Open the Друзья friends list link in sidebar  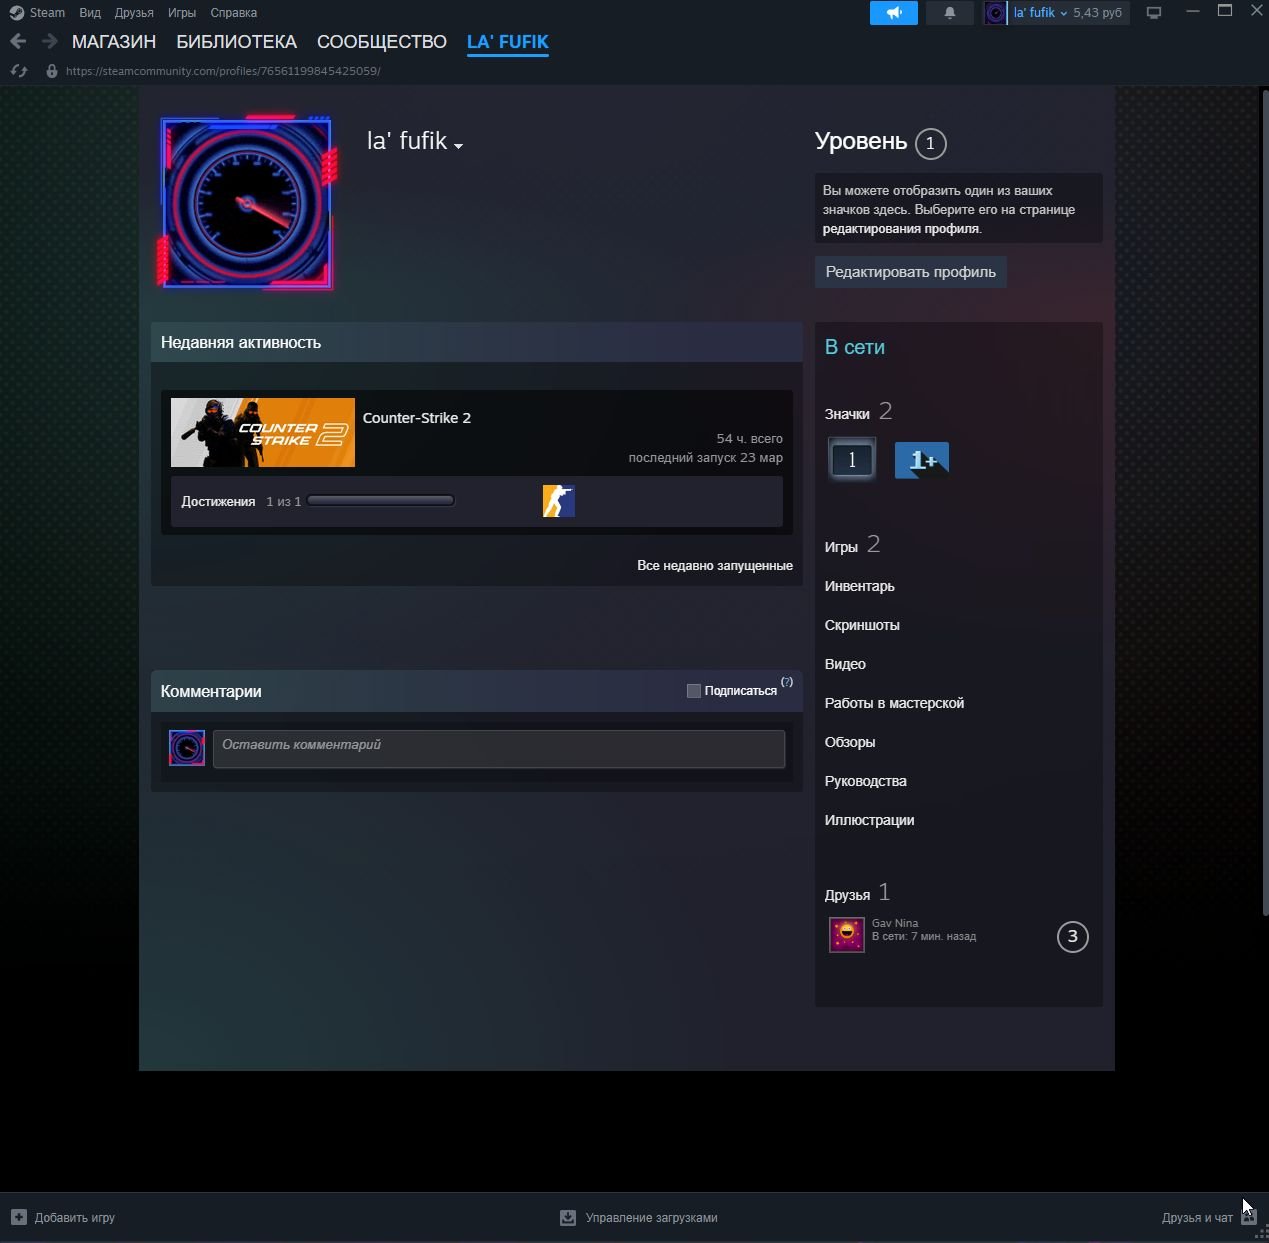[847, 895]
